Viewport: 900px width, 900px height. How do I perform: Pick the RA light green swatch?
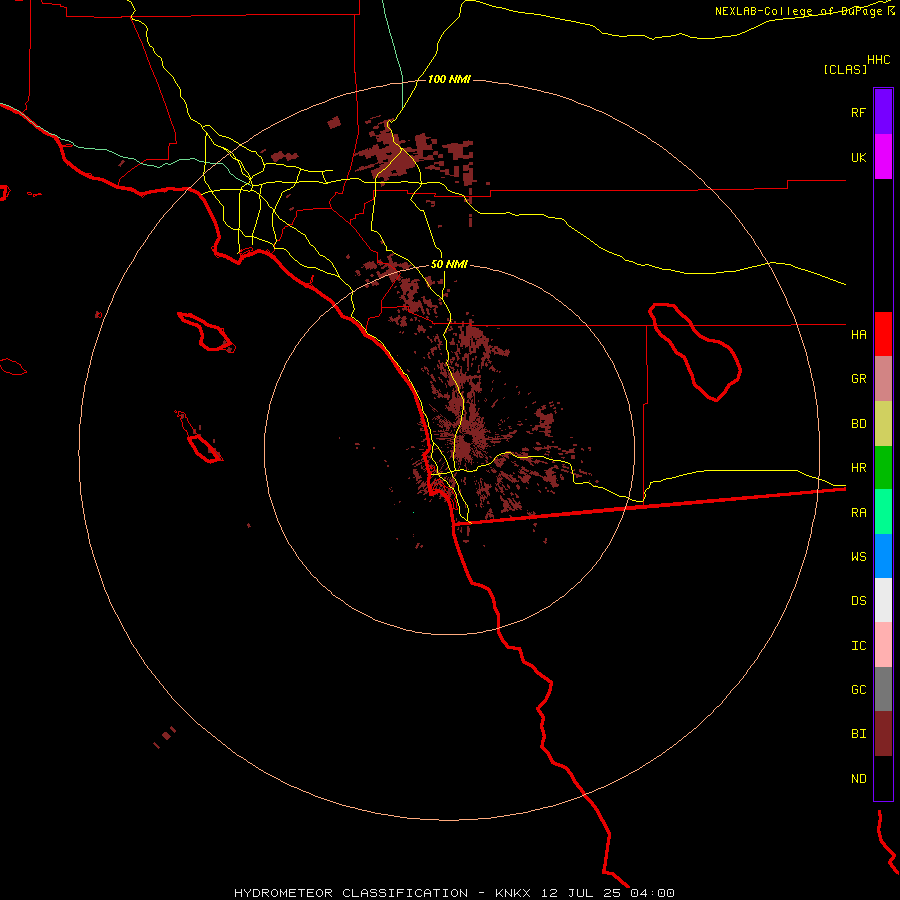(x=883, y=512)
